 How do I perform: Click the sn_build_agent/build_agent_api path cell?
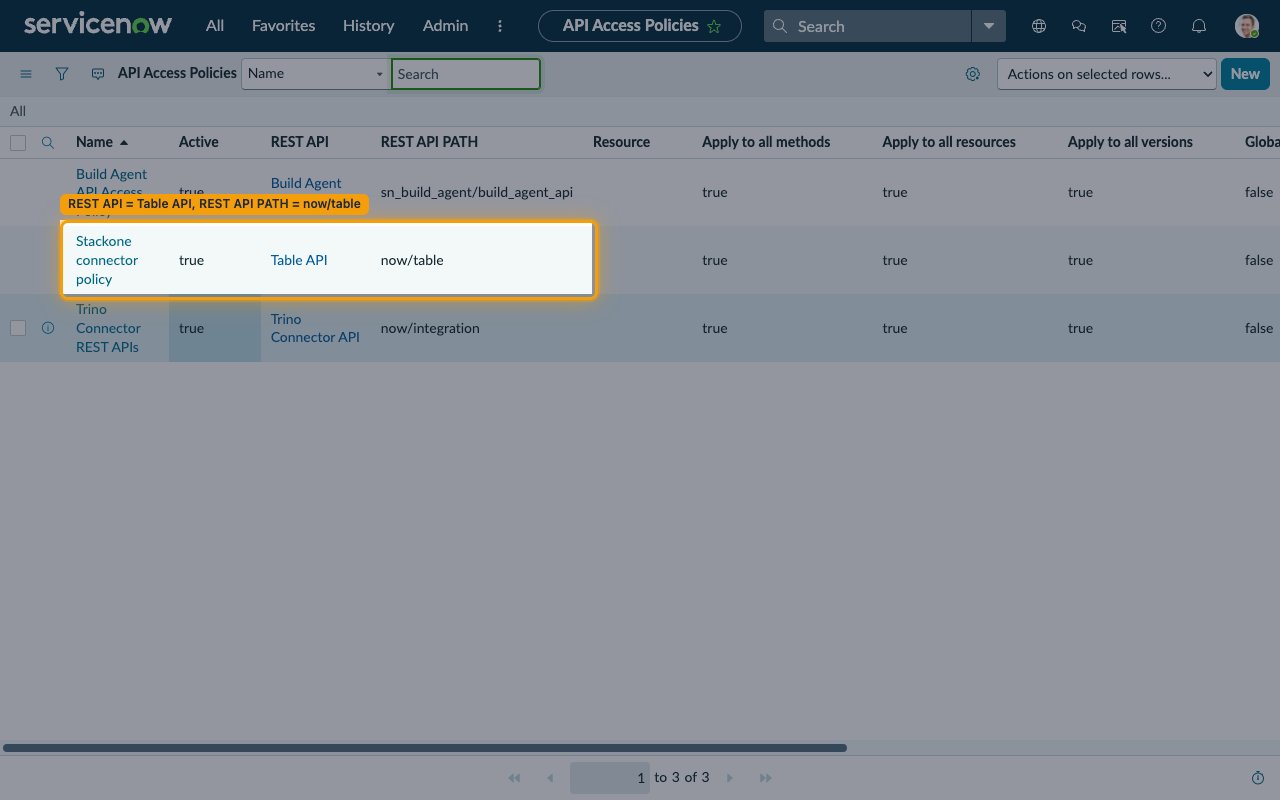click(477, 192)
